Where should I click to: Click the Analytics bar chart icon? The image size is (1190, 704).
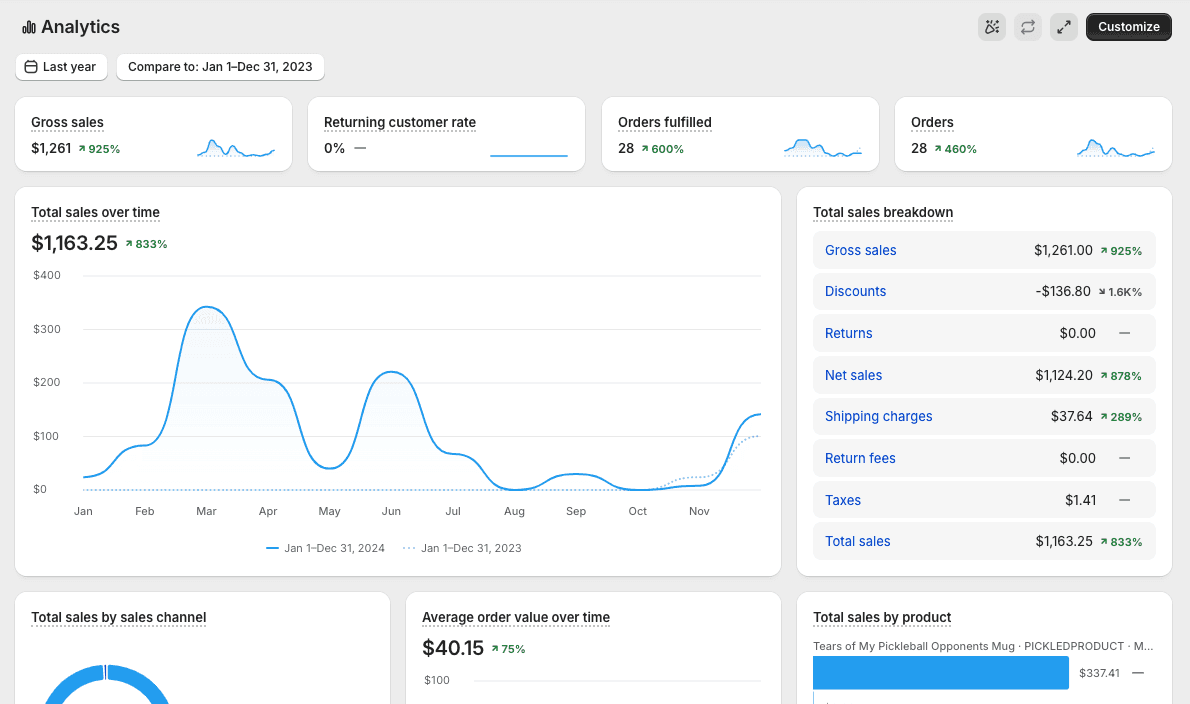pos(29,27)
